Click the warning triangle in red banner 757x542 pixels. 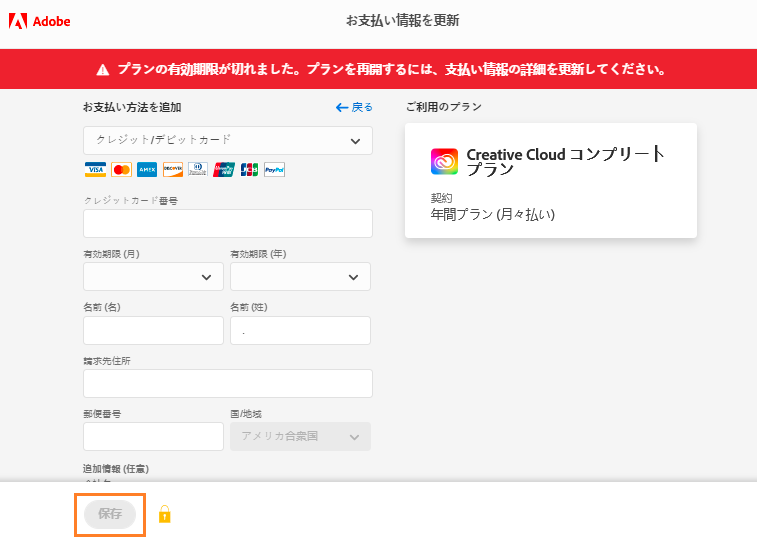click(102, 70)
